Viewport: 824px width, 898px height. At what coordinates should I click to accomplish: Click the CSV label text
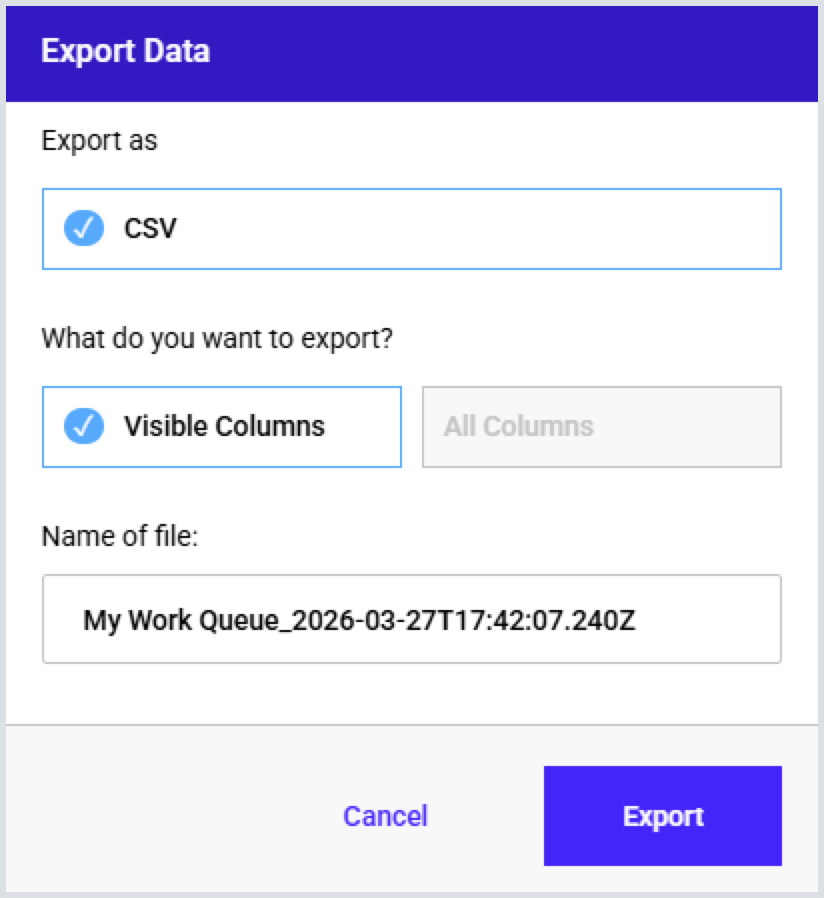point(150,229)
